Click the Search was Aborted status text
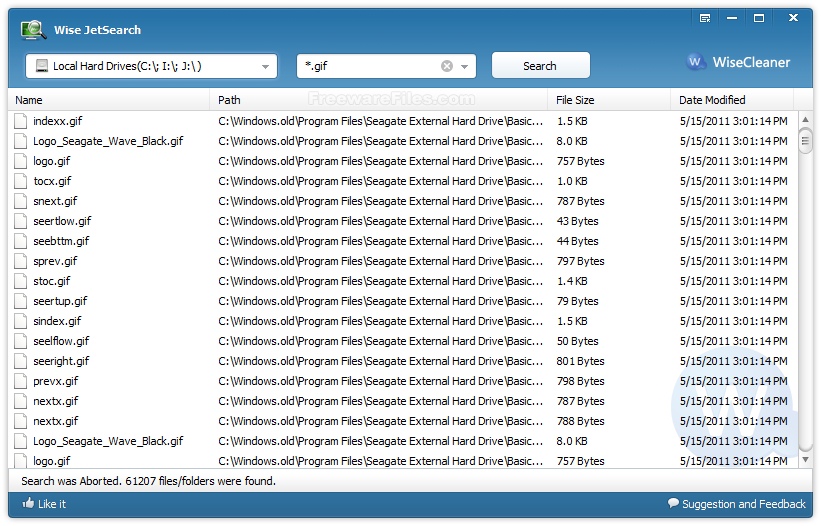821x526 pixels. [x=148, y=480]
